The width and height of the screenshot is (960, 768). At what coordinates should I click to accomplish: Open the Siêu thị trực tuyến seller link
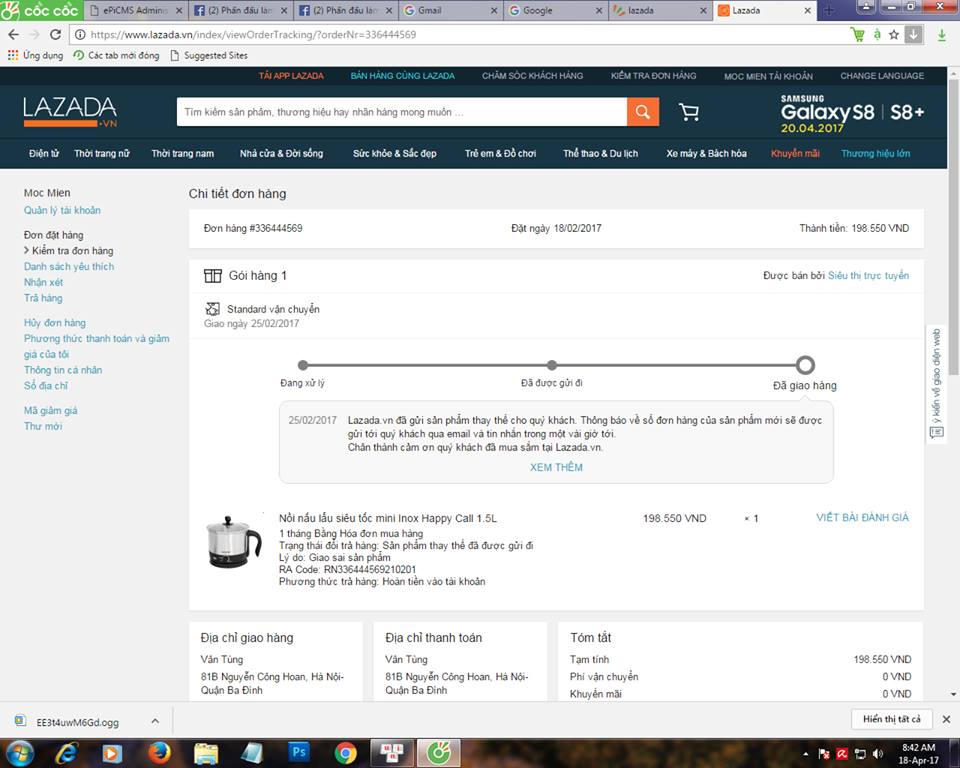pyautogui.click(x=868, y=276)
